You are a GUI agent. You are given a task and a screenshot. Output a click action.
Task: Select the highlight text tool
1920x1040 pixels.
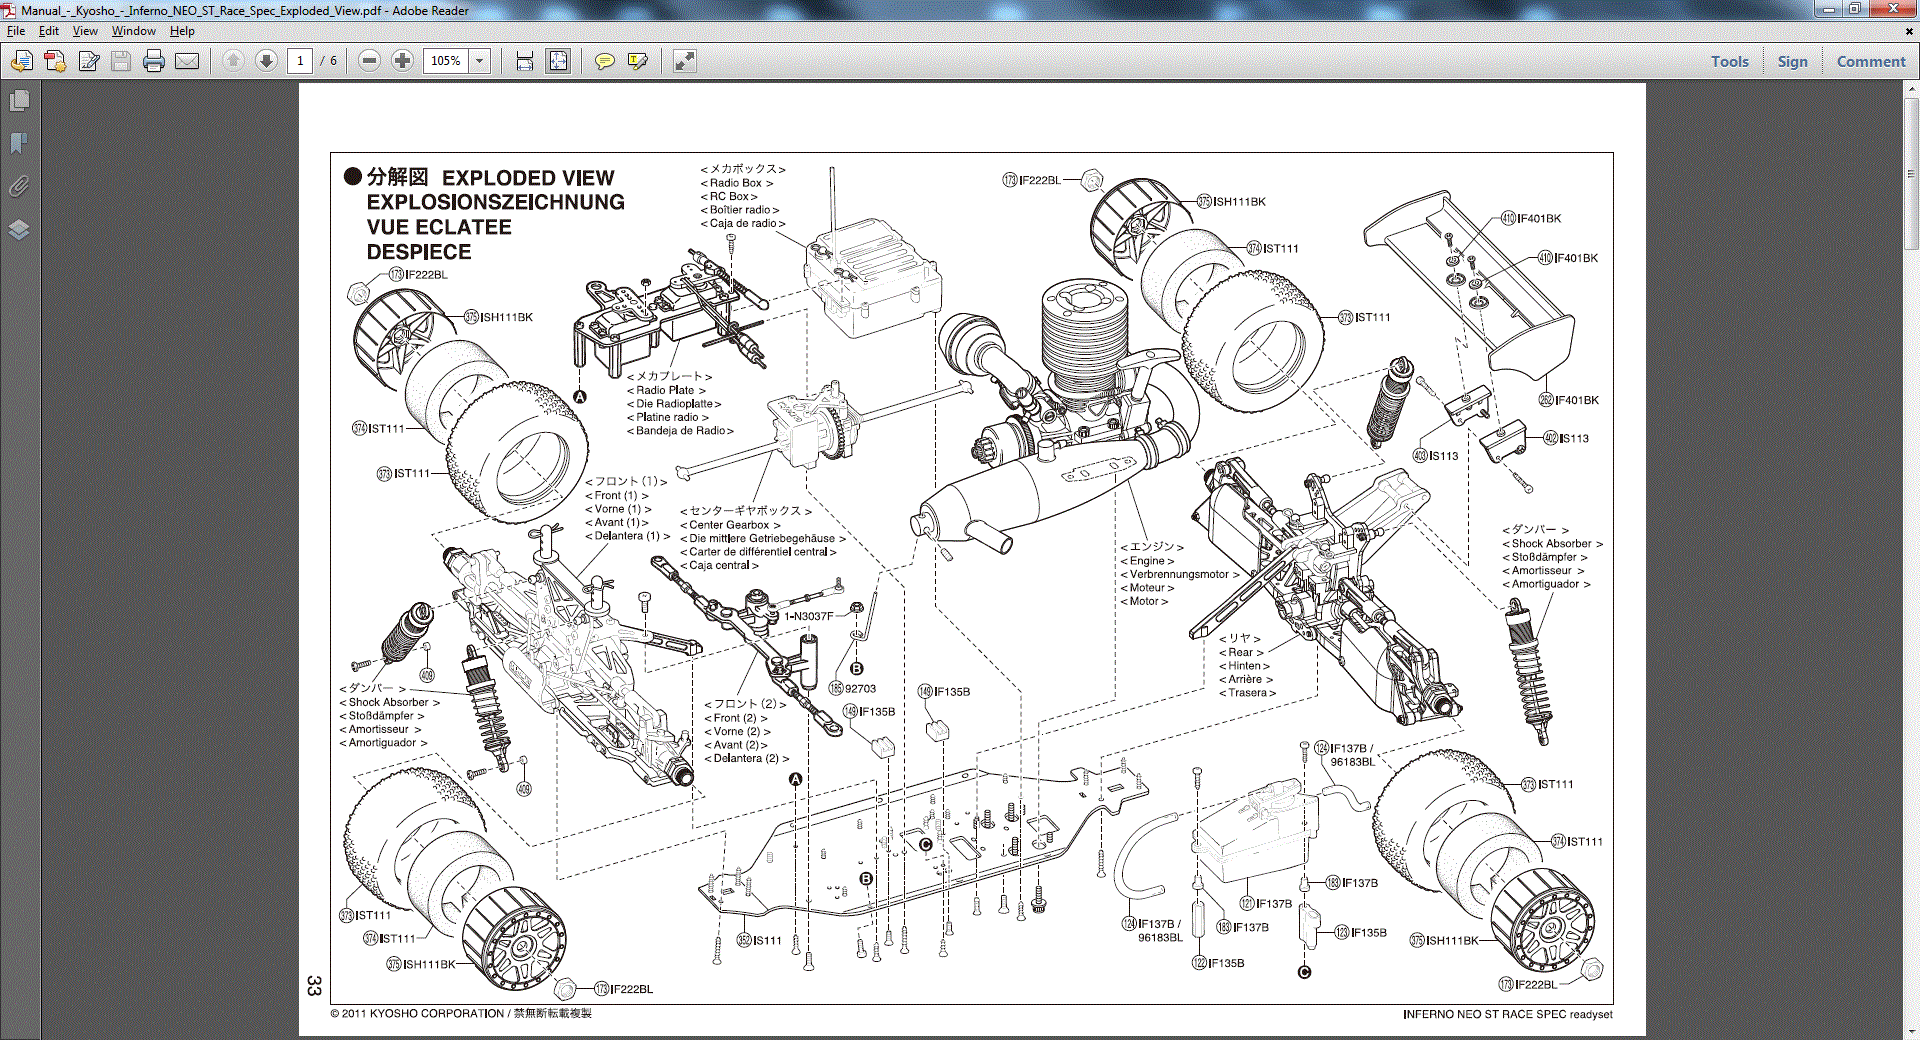tap(637, 61)
